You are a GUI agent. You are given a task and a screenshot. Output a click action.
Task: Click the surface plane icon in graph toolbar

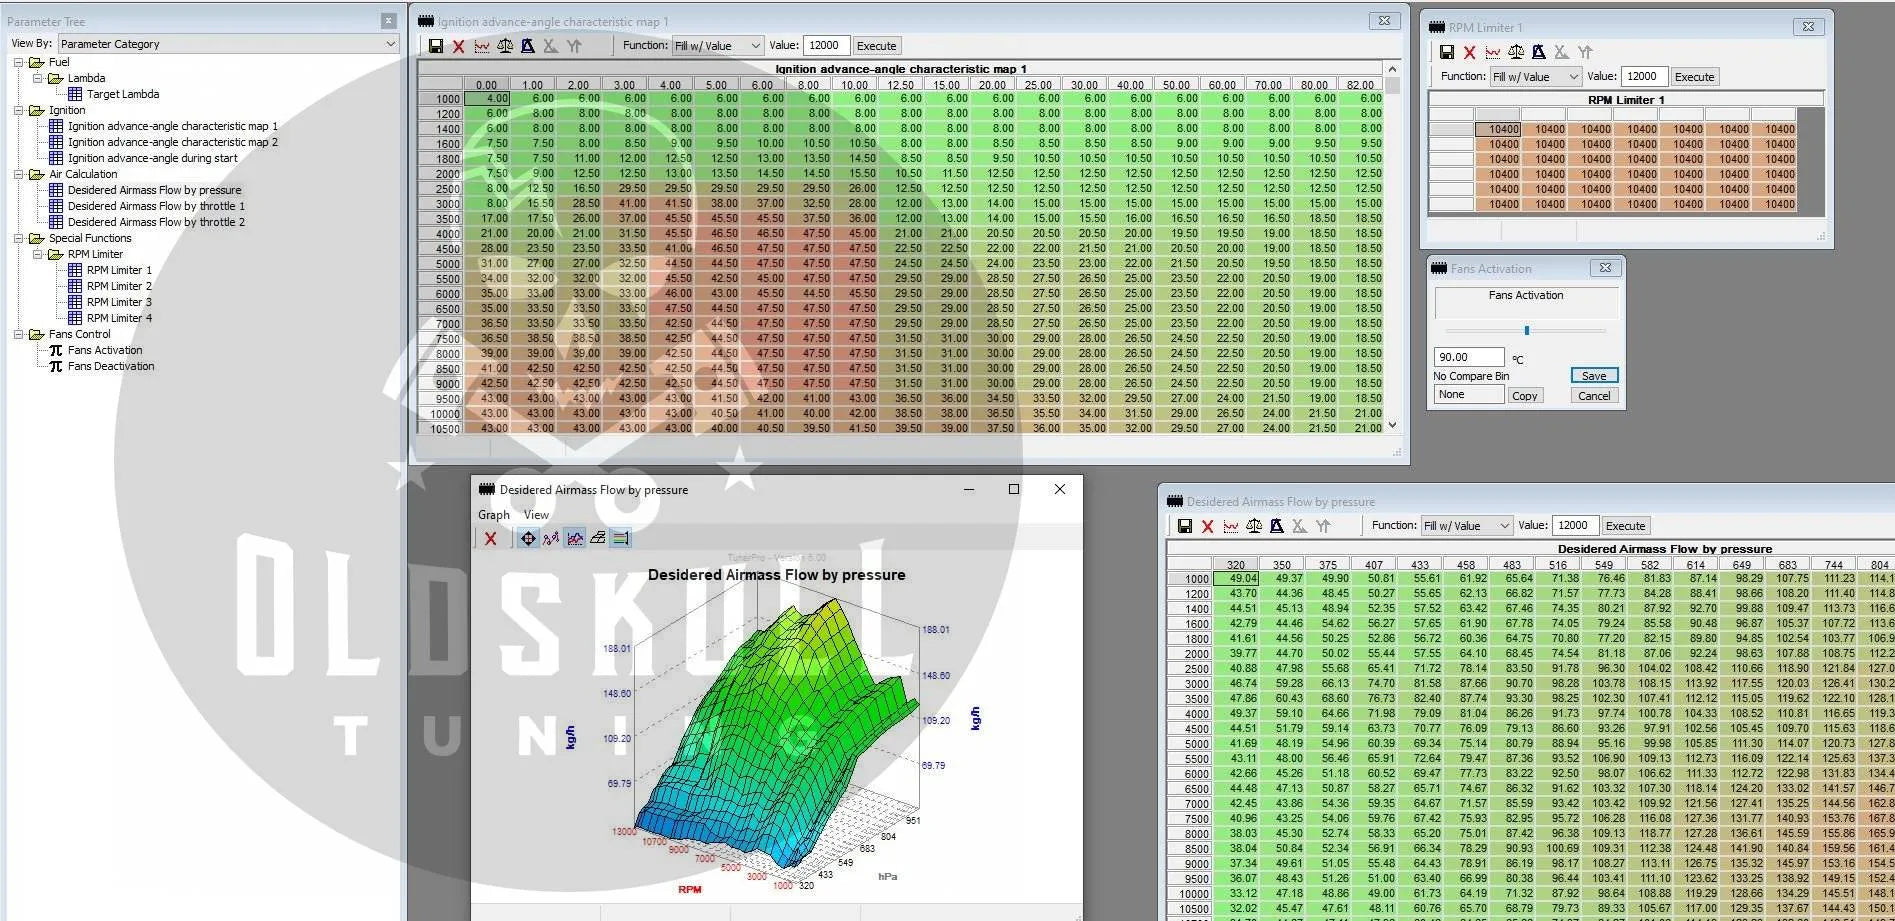[x=598, y=538]
